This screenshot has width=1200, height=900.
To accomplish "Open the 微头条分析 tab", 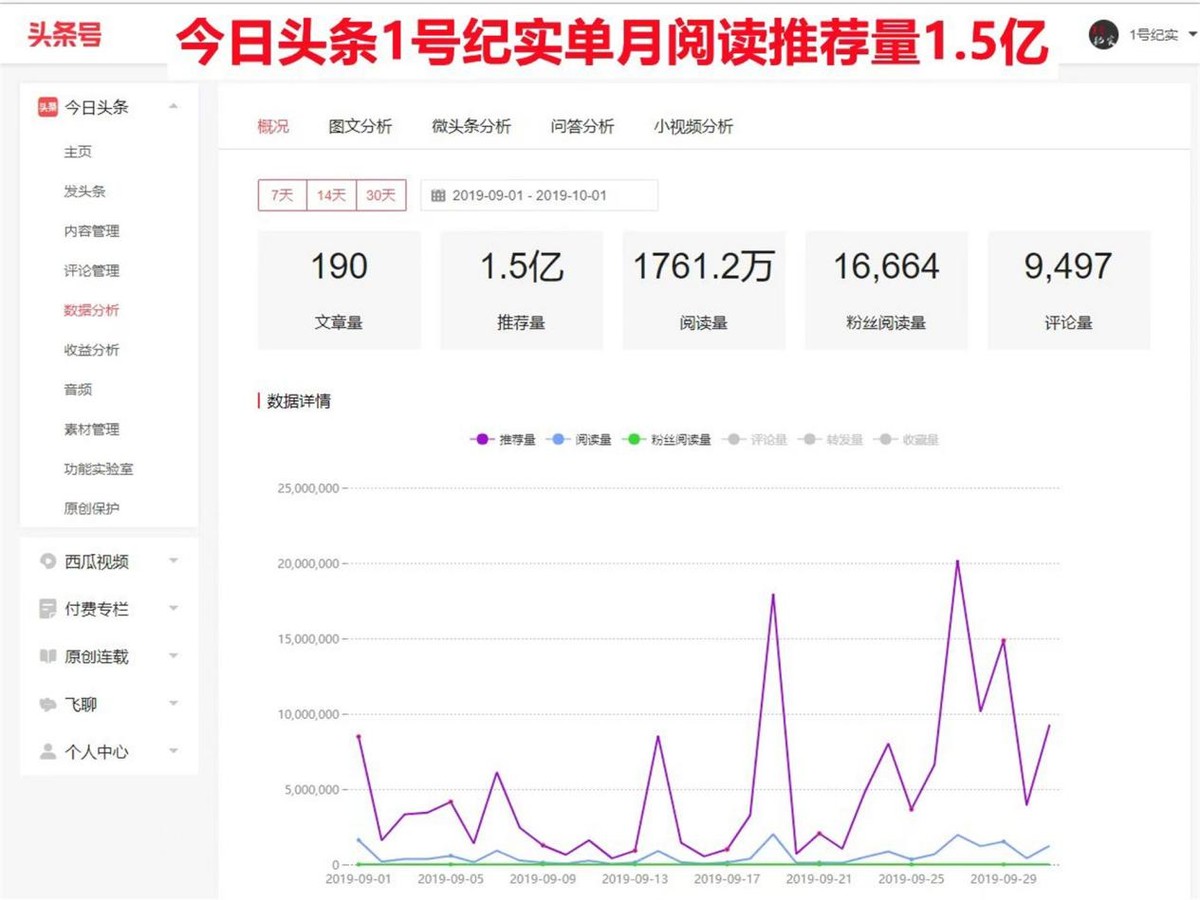I will coord(471,126).
